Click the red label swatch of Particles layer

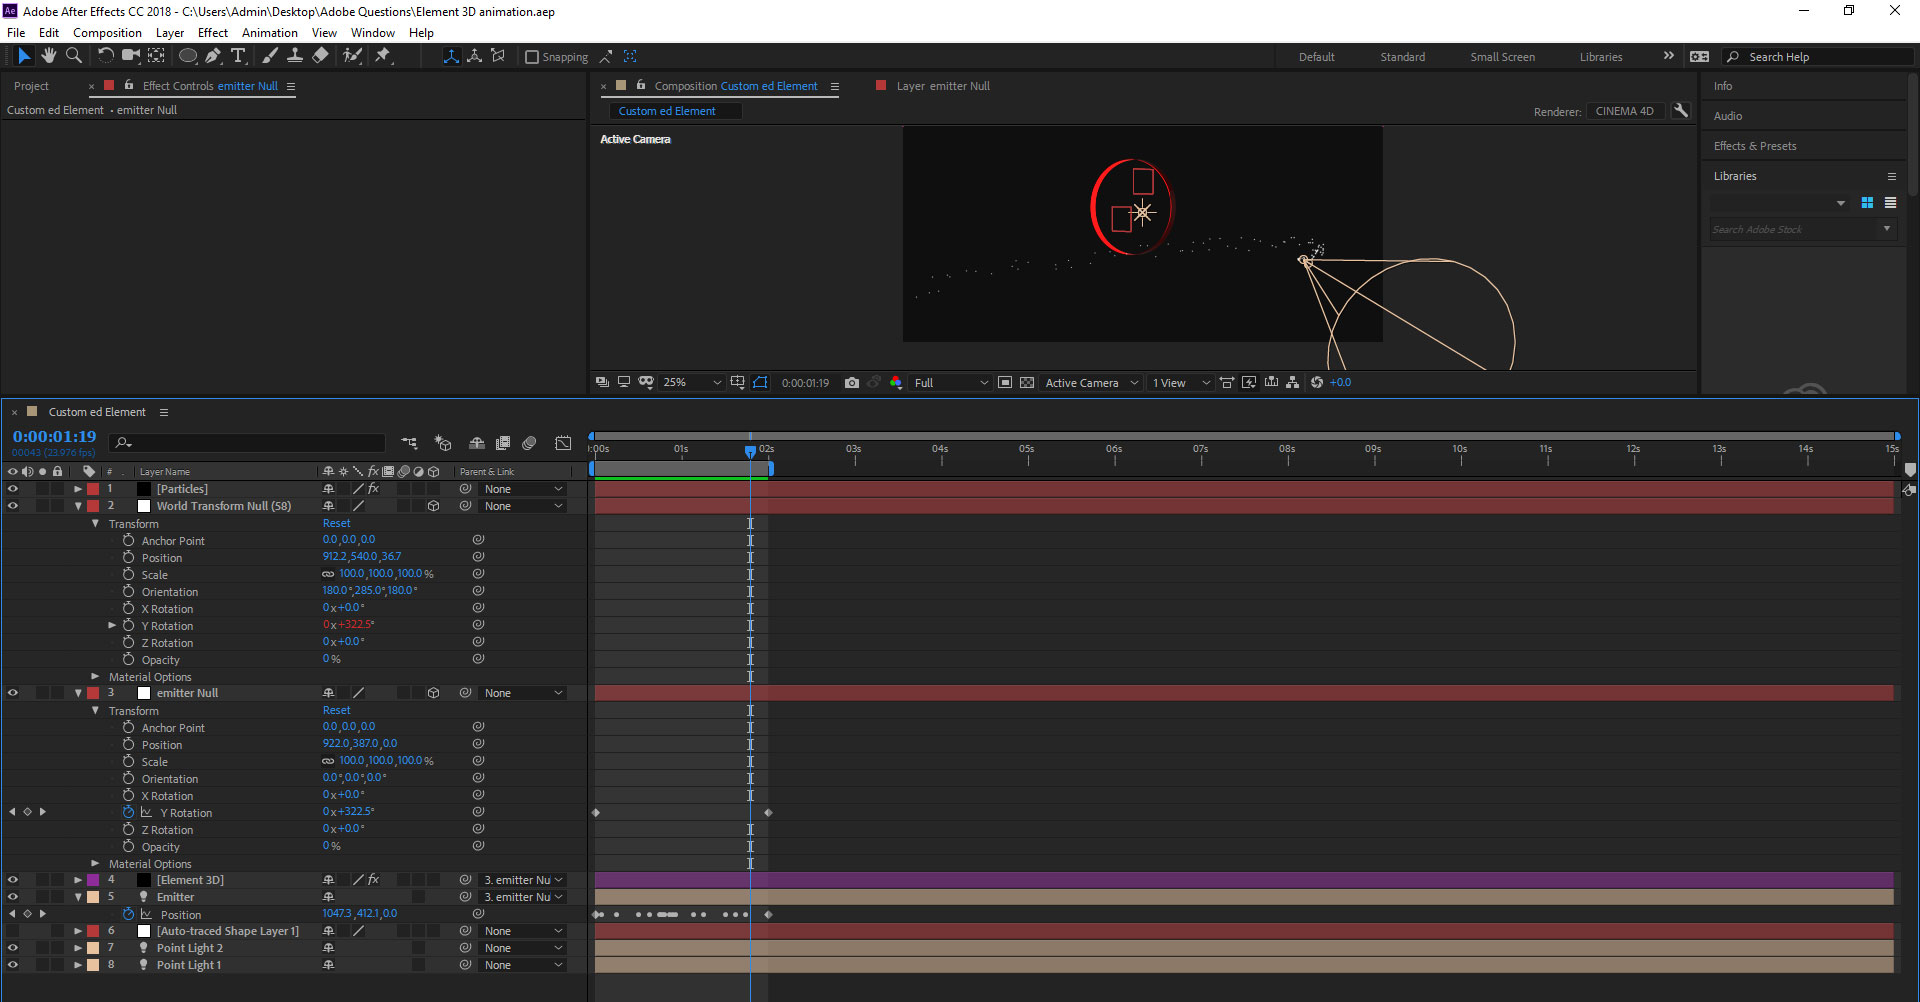tap(93, 489)
